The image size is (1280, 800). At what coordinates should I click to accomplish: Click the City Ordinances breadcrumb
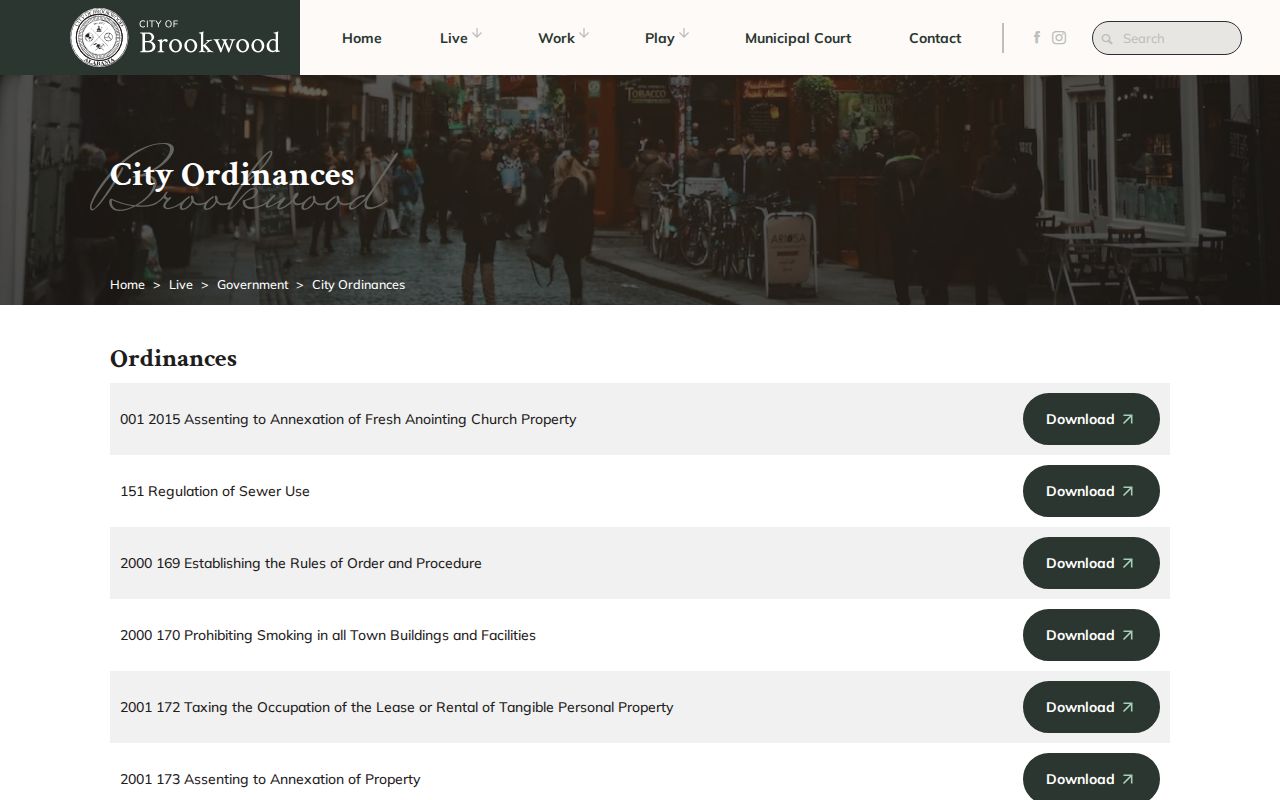358,285
